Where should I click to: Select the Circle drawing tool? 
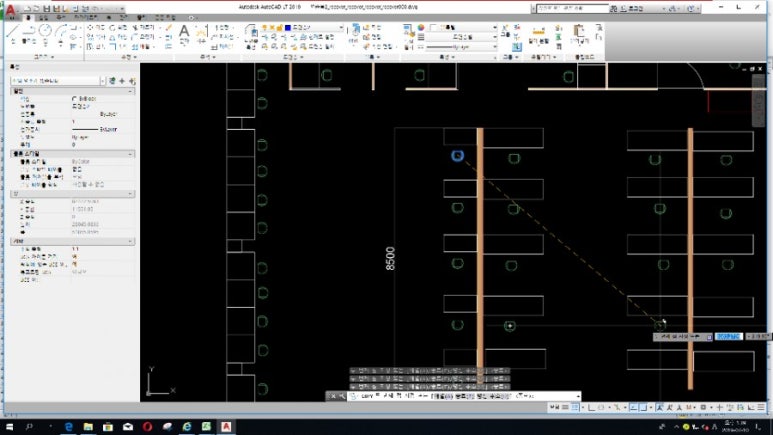45,31
